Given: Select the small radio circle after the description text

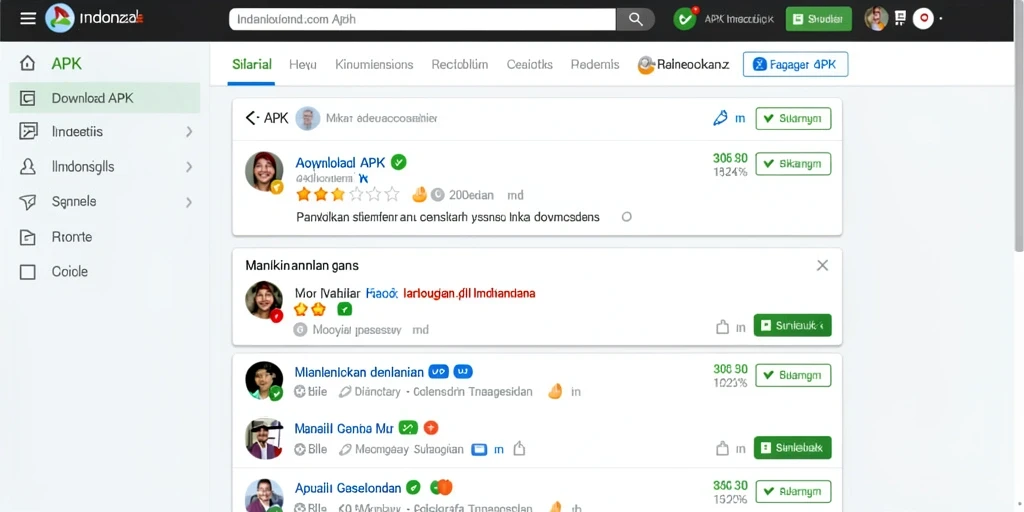Looking at the screenshot, I should tap(626, 217).
